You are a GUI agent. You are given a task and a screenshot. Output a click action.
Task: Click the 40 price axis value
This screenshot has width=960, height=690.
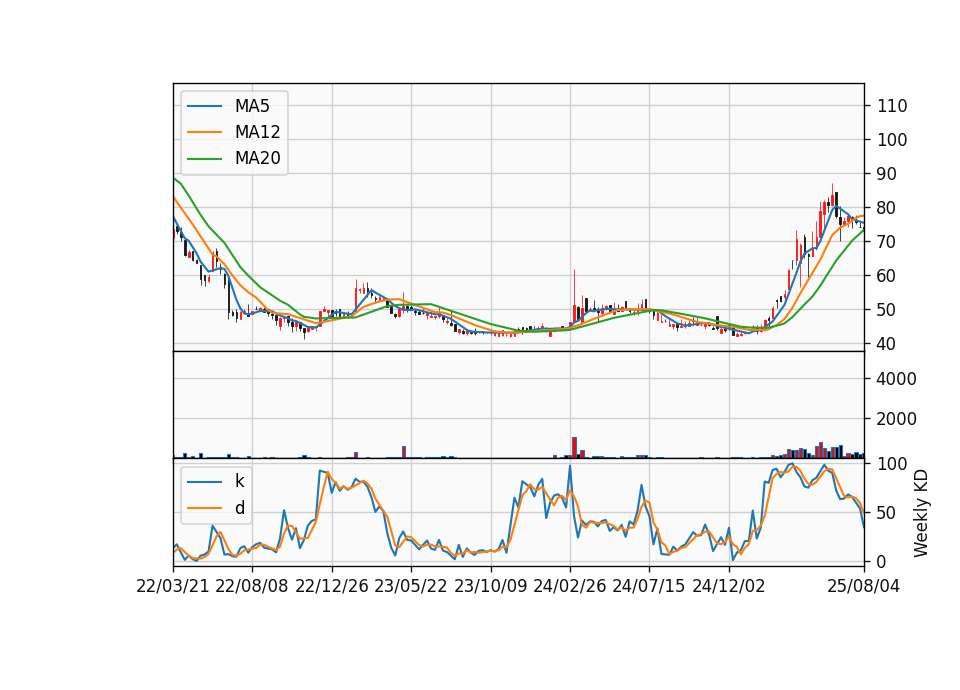point(887,344)
